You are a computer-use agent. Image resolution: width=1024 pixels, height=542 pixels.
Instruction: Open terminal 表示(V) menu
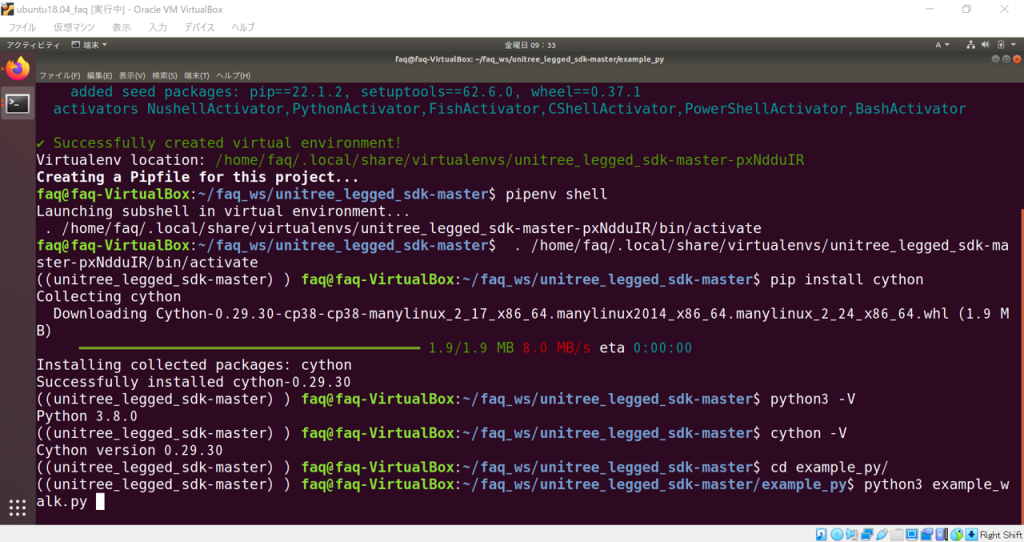pyautogui.click(x=132, y=75)
